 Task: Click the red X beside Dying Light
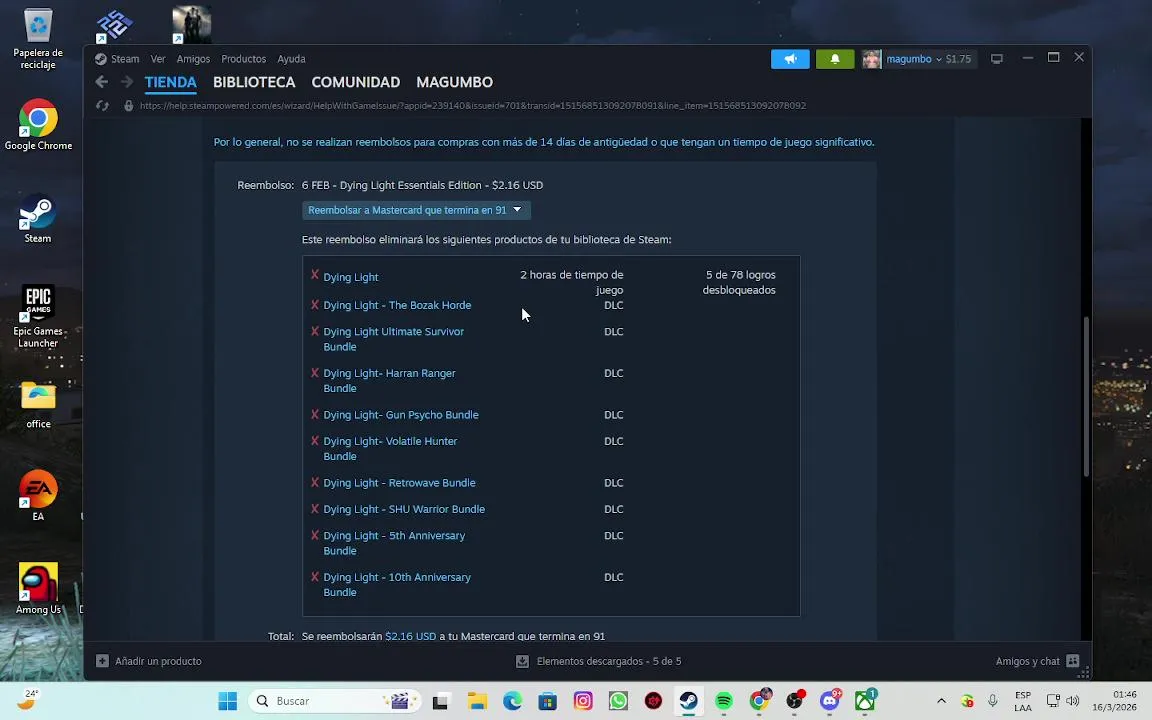314,275
